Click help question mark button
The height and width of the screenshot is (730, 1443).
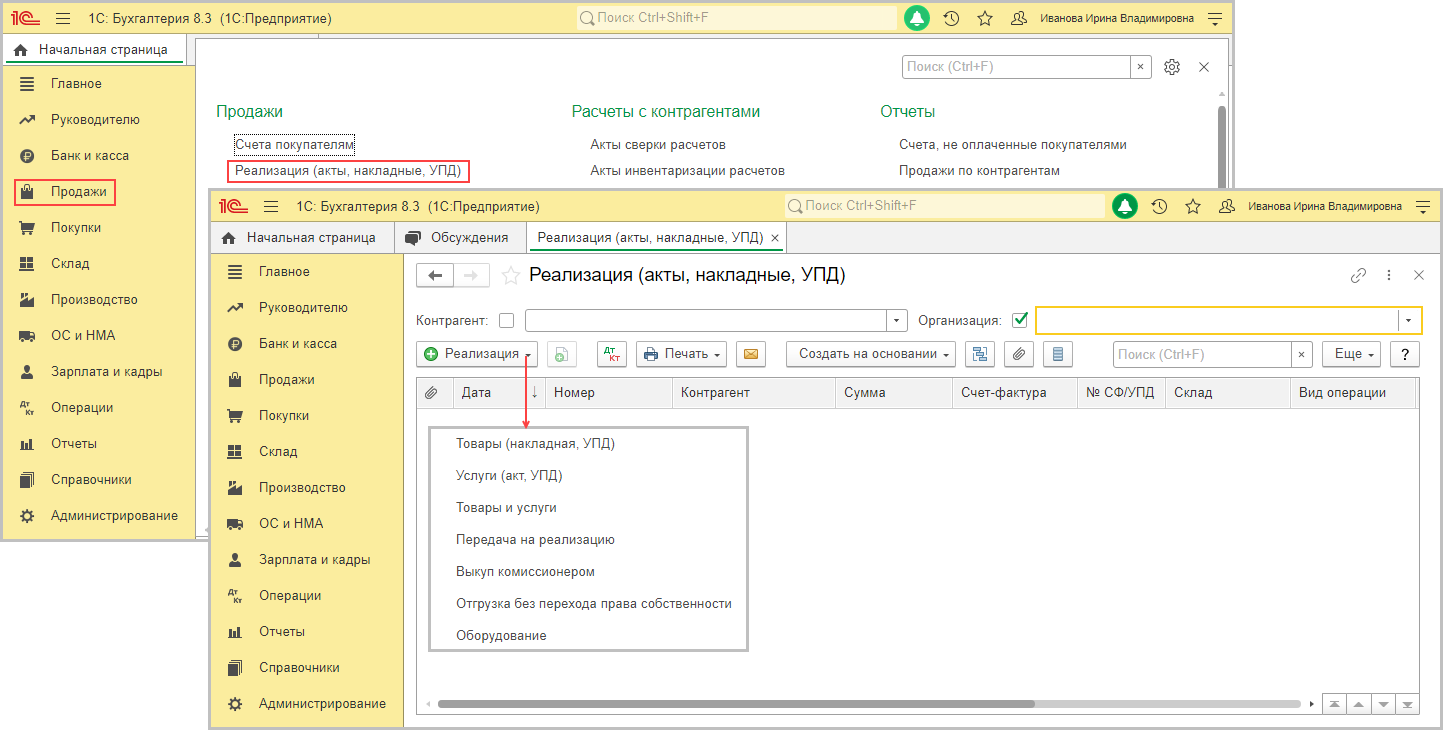(x=1405, y=354)
